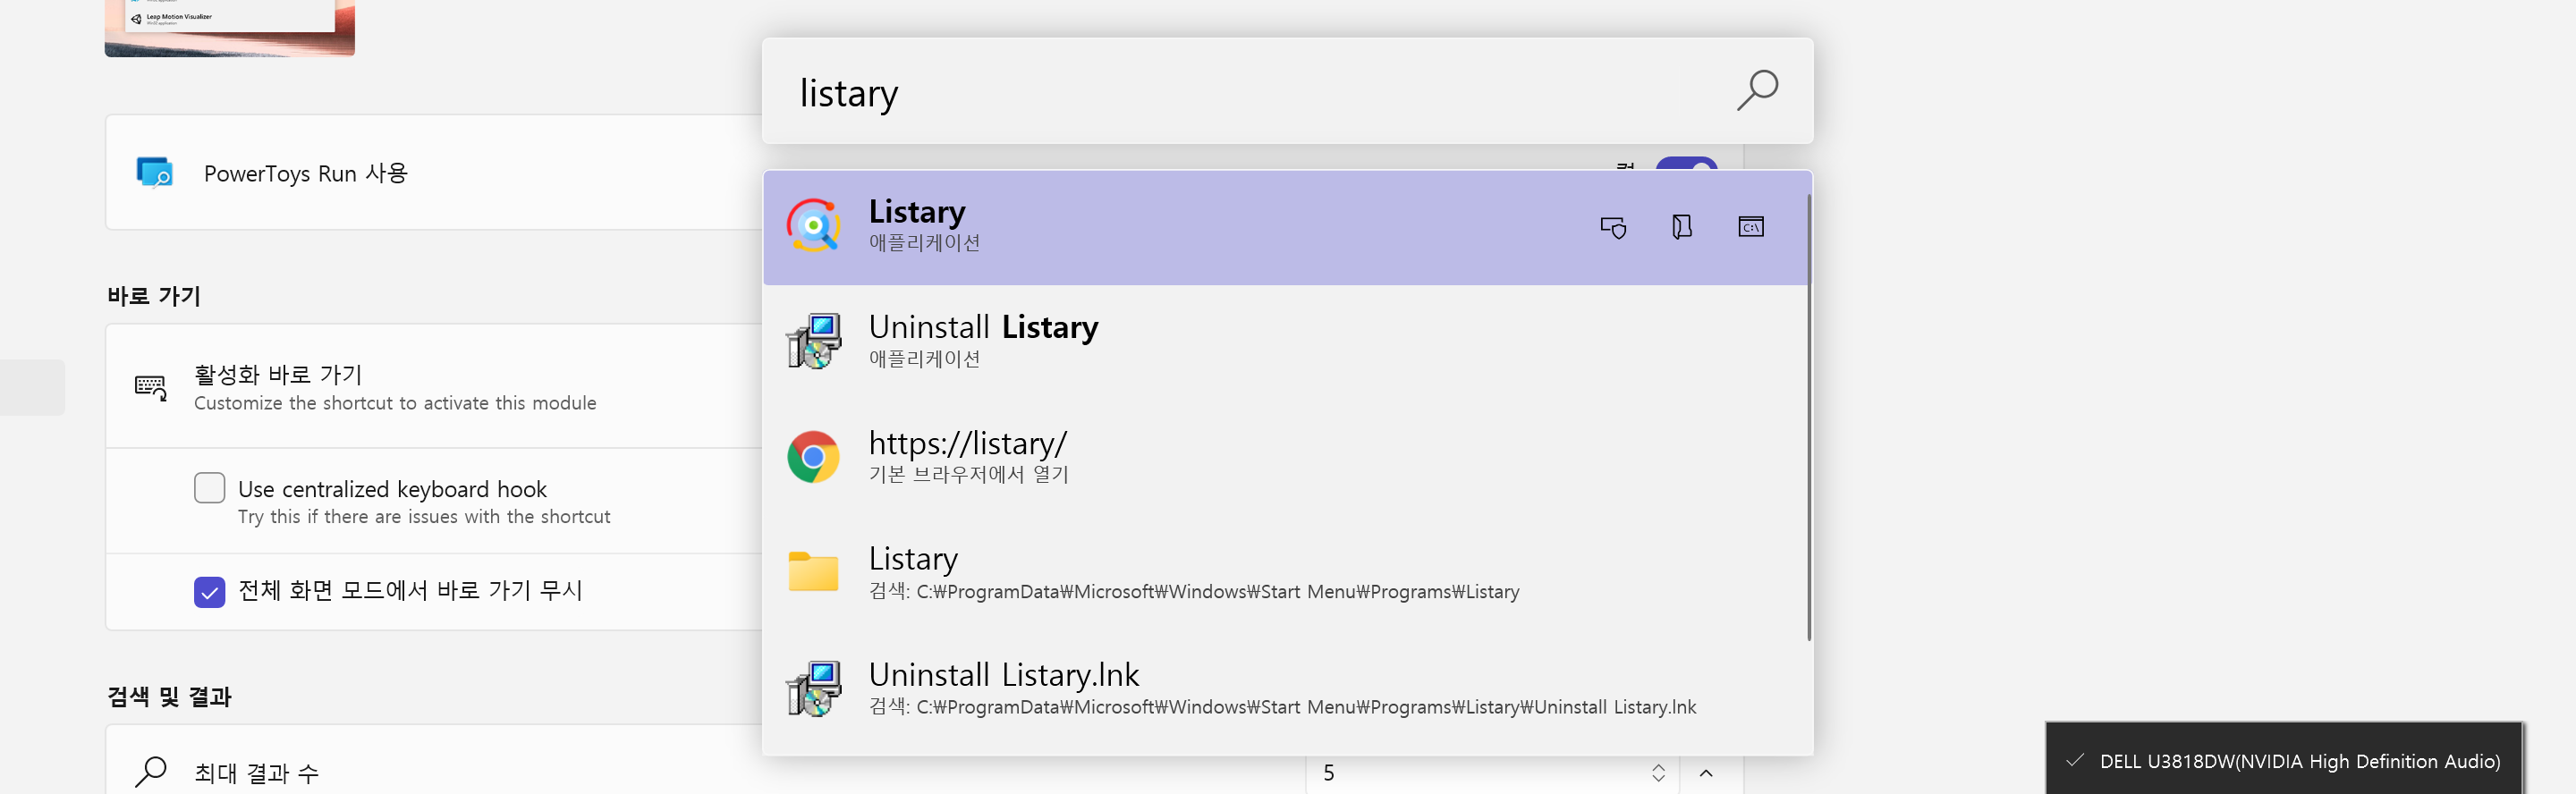Screen dimensions: 2576x794
Task: Click the 바로 가기 section heading
Action: pos(154,296)
